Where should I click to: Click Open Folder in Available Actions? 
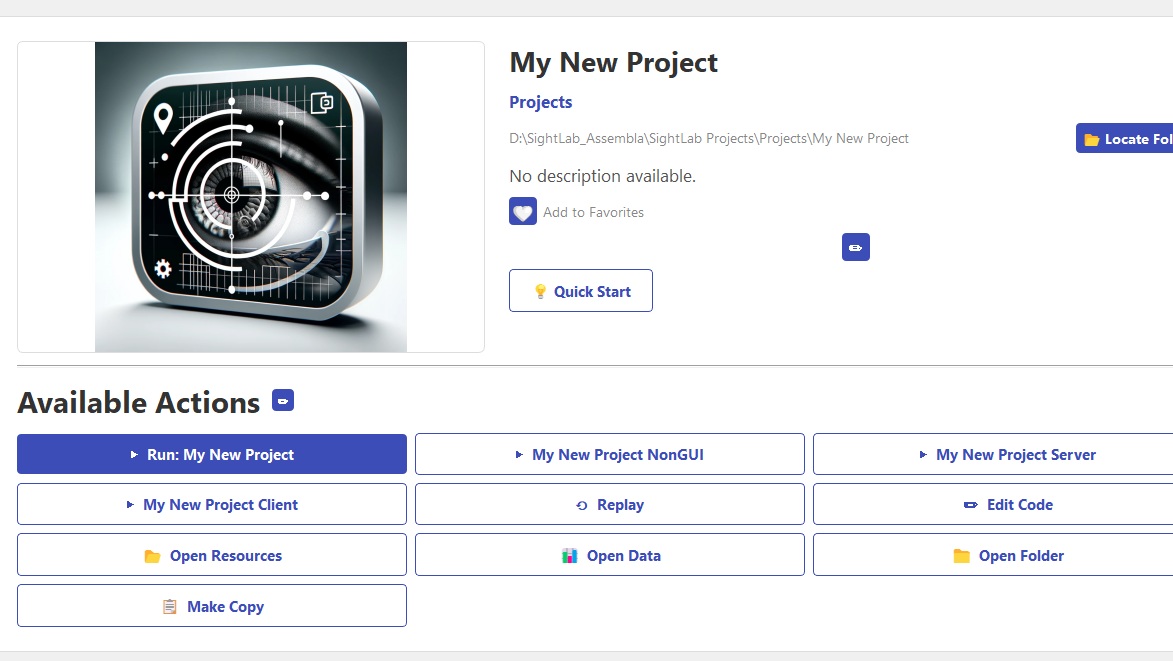tap(1007, 555)
